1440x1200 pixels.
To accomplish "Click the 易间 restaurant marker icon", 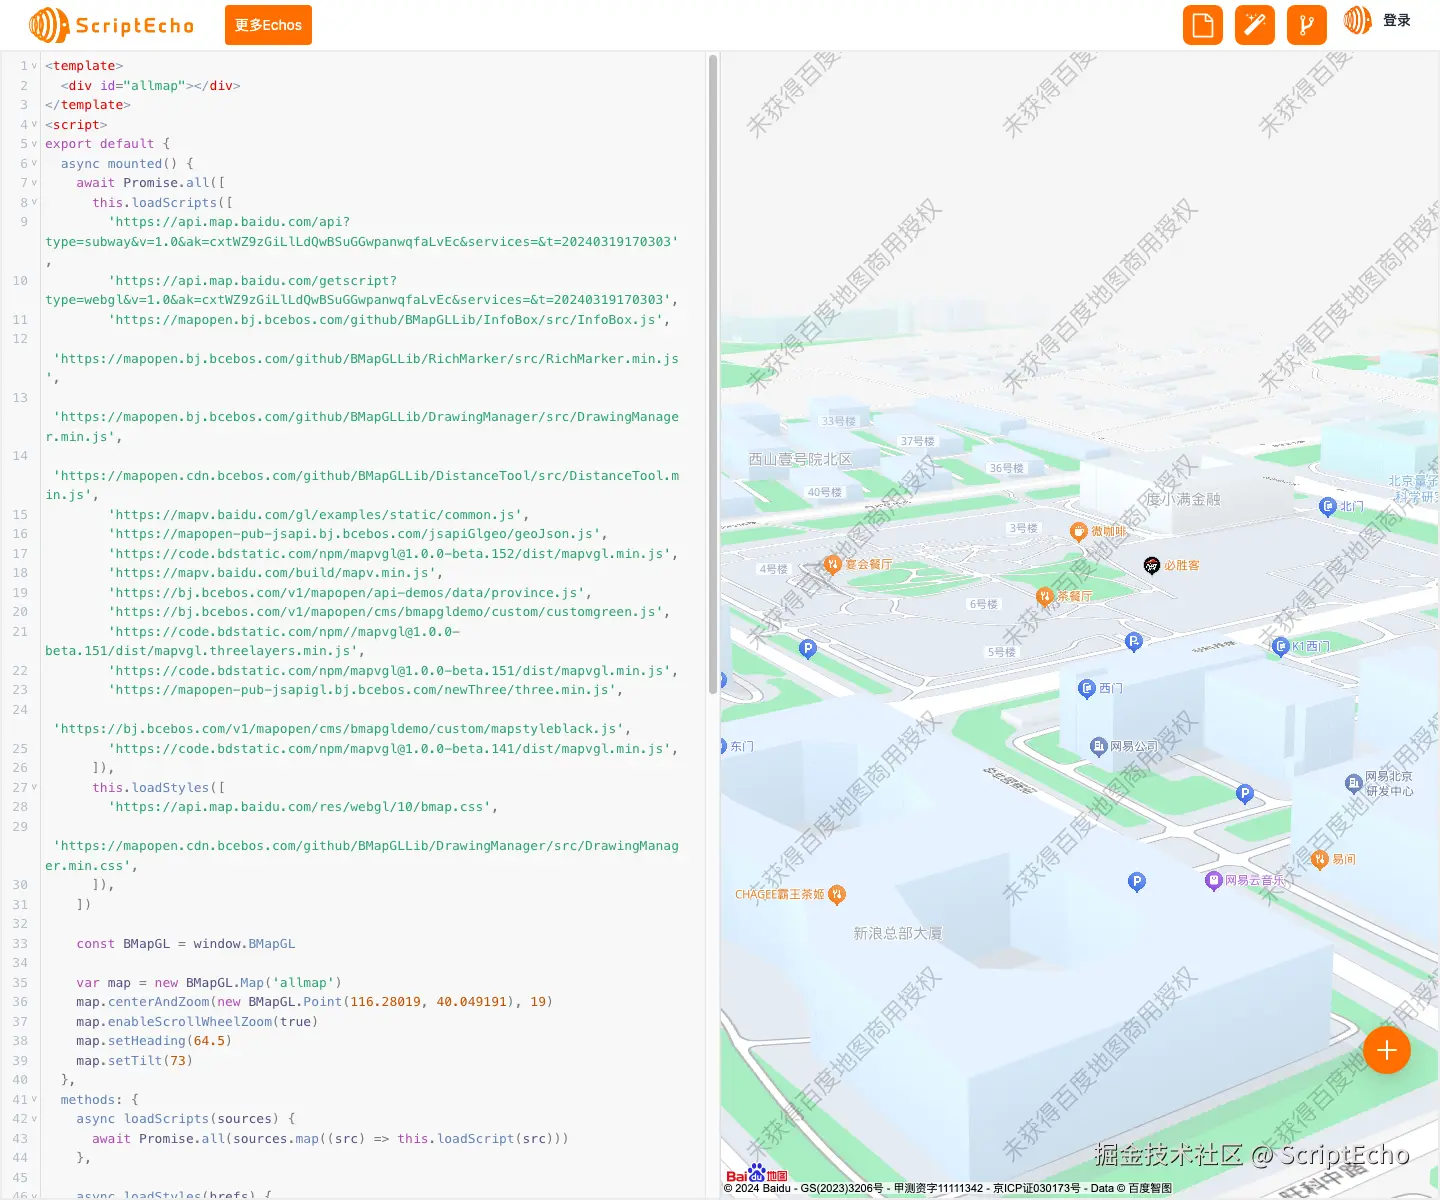I will pyautogui.click(x=1320, y=859).
